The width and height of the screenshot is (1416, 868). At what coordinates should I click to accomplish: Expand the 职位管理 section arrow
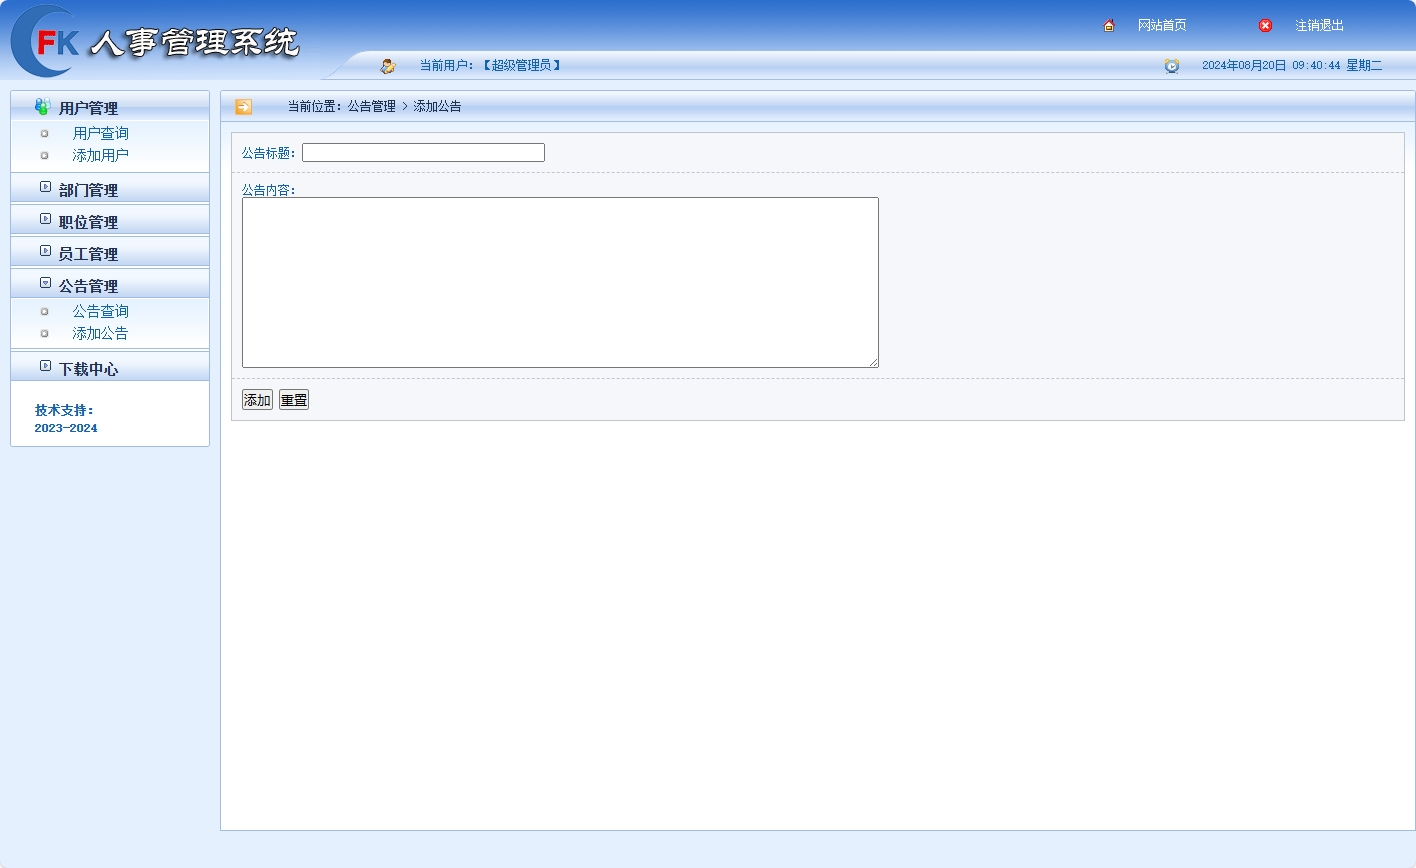[45, 219]
